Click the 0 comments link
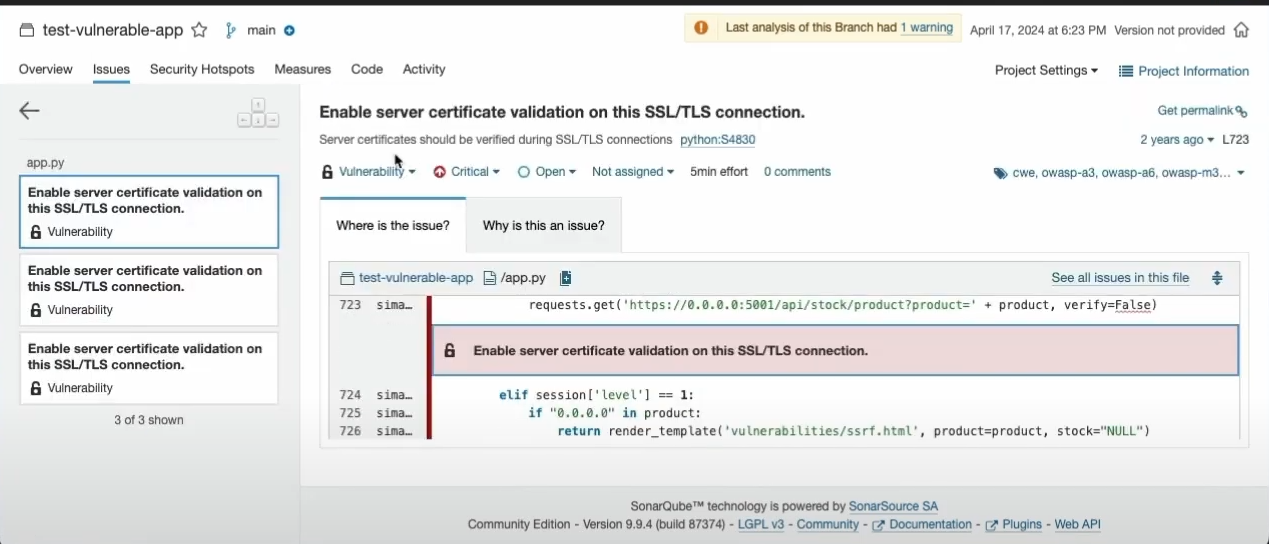The height and width of the screenshot is (544, 1269). click(797, 172)
